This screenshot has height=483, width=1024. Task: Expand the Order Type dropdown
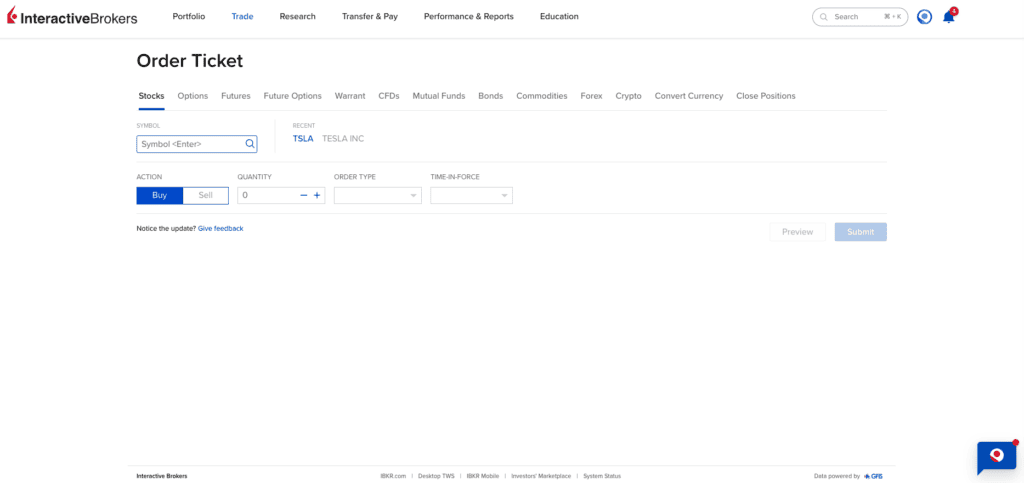[377, 195]
